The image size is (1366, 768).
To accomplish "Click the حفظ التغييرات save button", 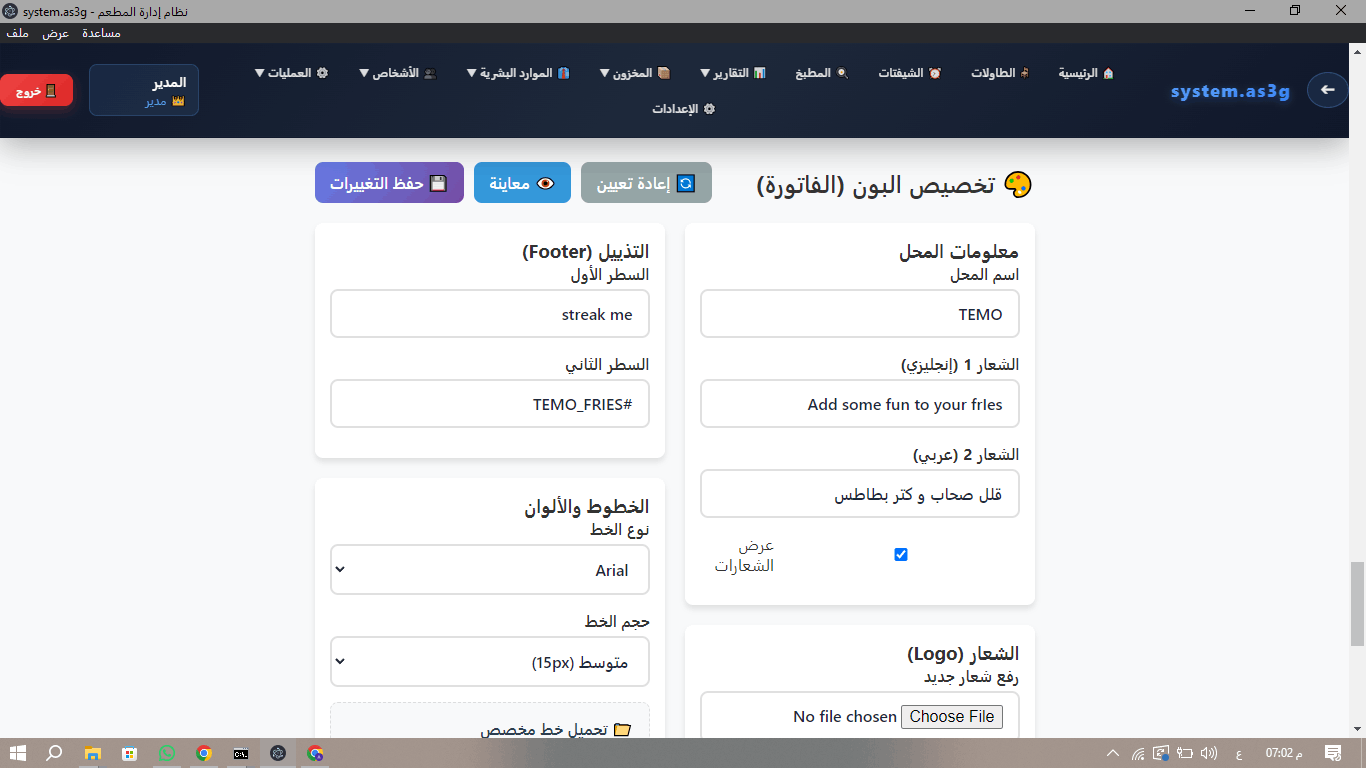I will tap(389, 182).
